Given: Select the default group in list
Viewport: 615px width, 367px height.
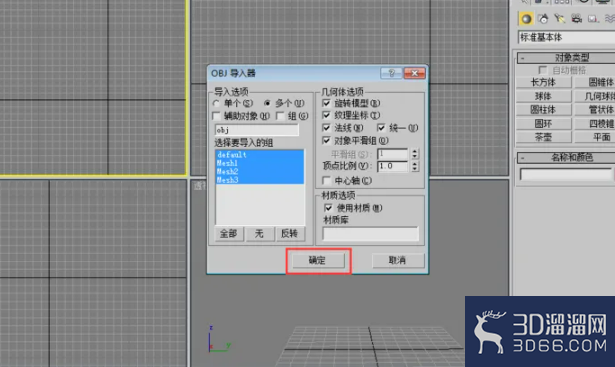Looking at the screenshot, I should coord(259,155).
